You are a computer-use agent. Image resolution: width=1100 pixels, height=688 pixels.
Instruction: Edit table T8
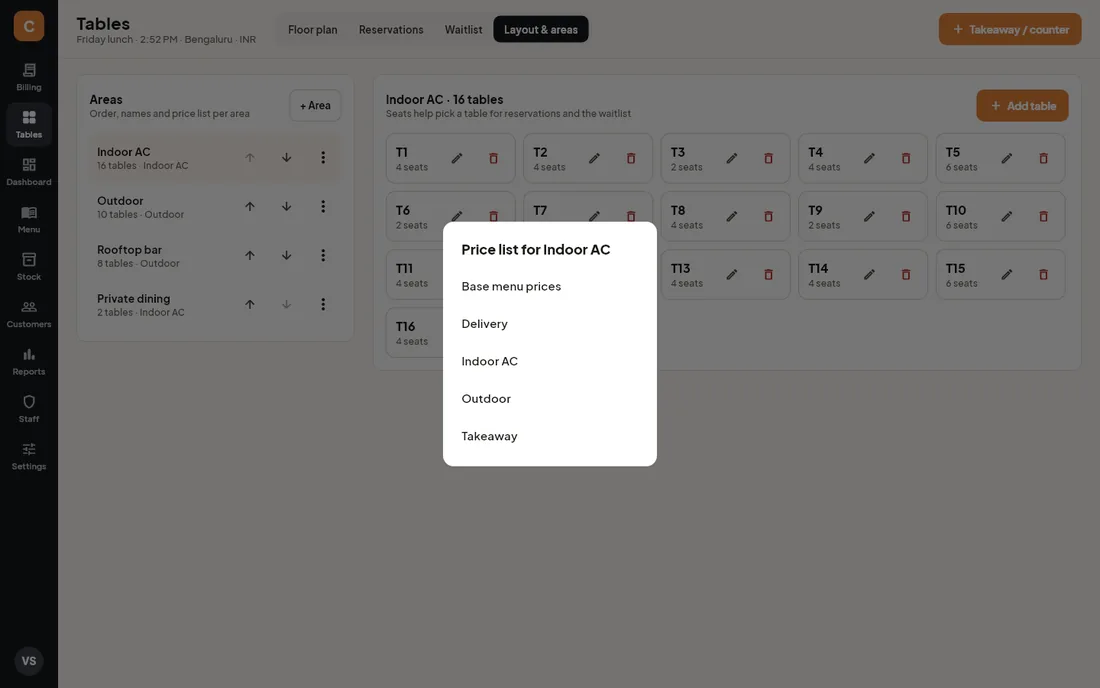tap(732, 217)
